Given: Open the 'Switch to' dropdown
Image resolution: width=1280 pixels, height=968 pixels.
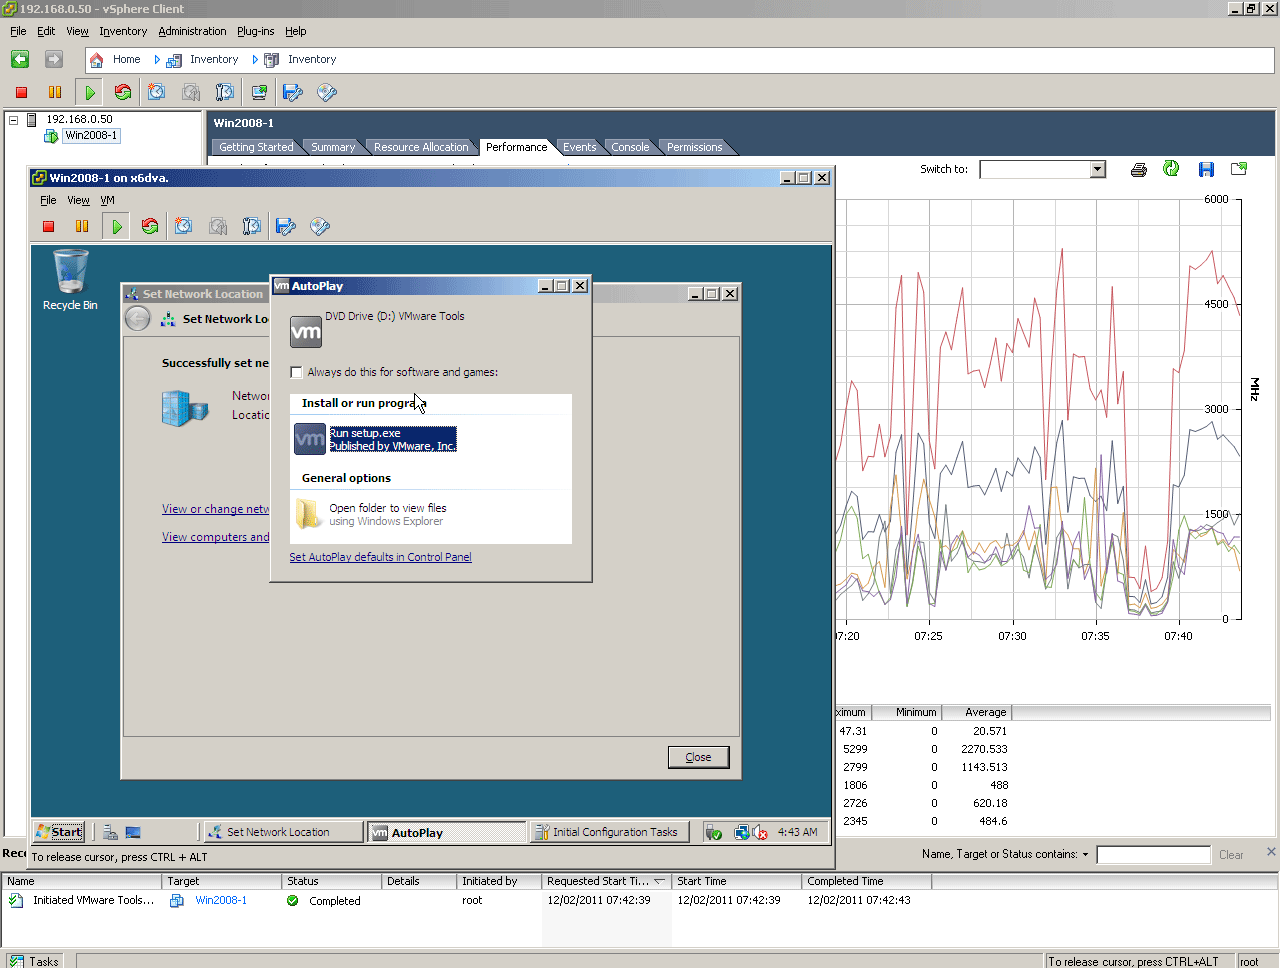Looking at the screenshot, I should [x=1097, y=169].
